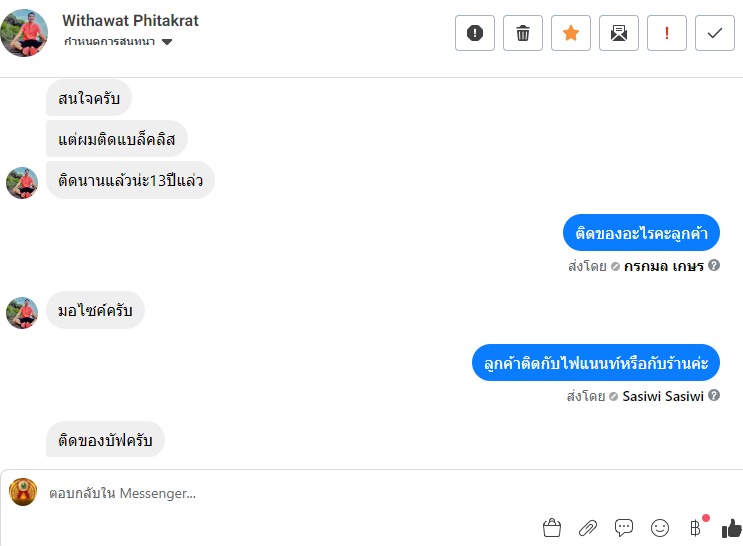Open the shopping bag products icon
743x546 pixels.
coord(551,527)
